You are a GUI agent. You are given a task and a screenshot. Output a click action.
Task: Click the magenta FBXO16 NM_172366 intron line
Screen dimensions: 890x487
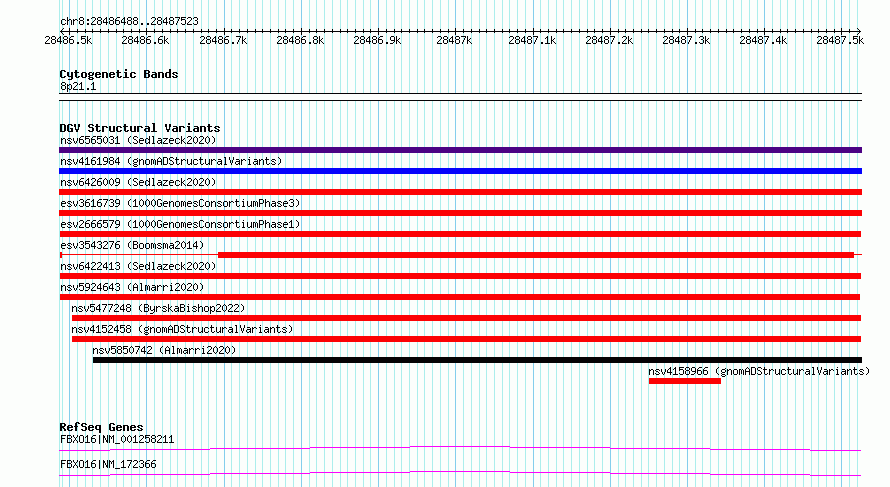460,473
